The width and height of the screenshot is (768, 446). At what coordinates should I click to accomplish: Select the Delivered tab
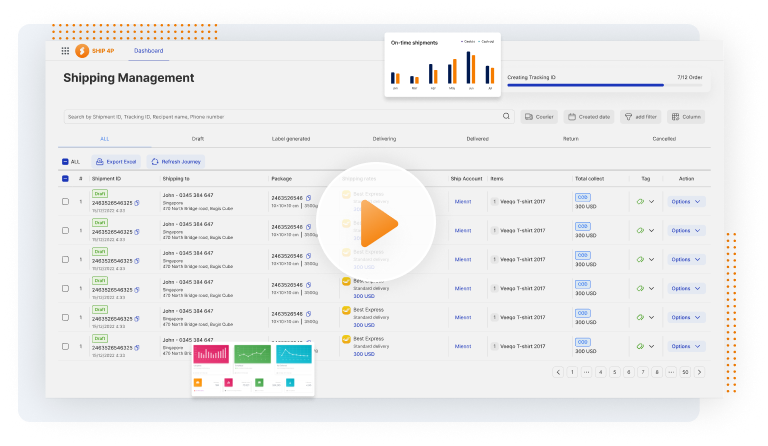click(x=478, y=139)
